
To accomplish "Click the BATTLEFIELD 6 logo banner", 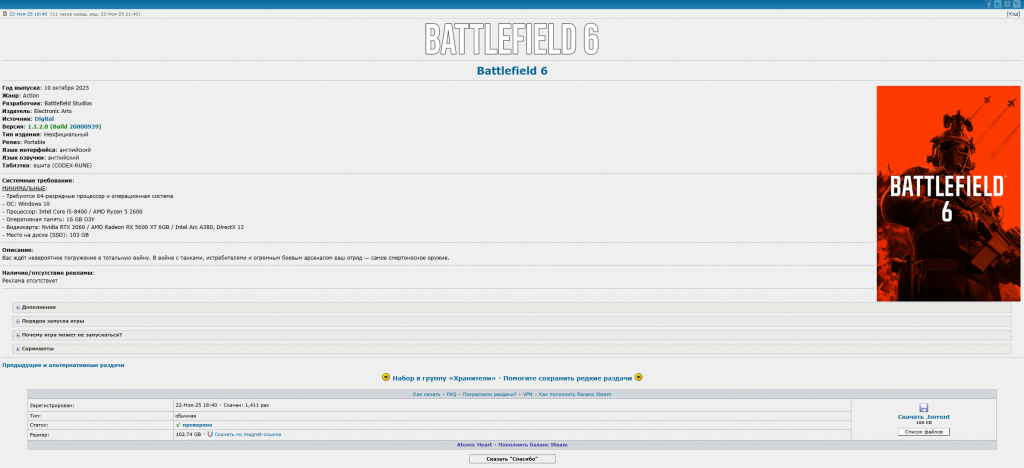I will pyautogui.click(x=511, y=39).
